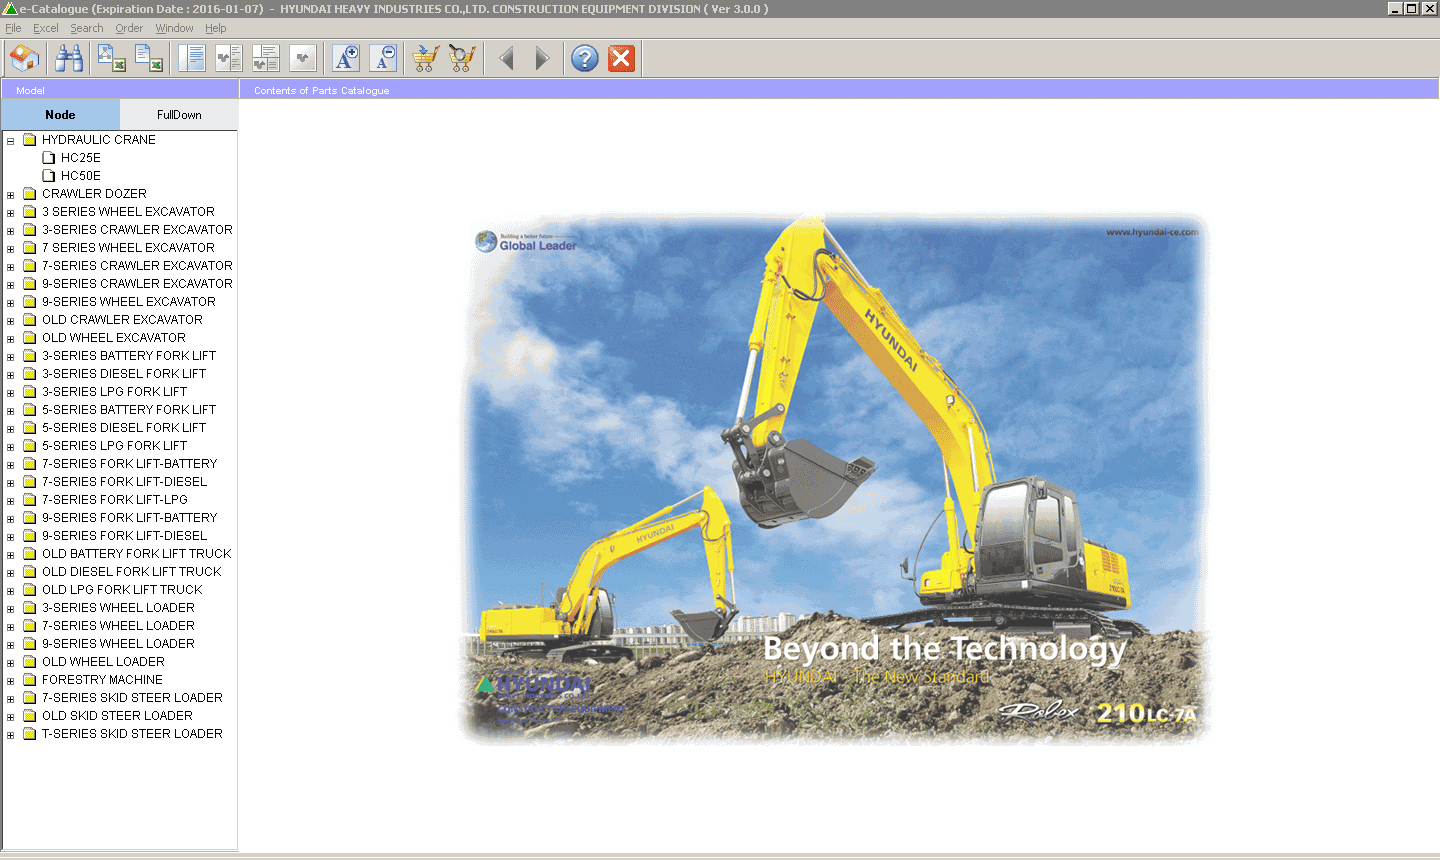Viewport: 1440px width, 860px height.
Task: Switch to the FullDown tab
Action: click(x=178, y=114)
